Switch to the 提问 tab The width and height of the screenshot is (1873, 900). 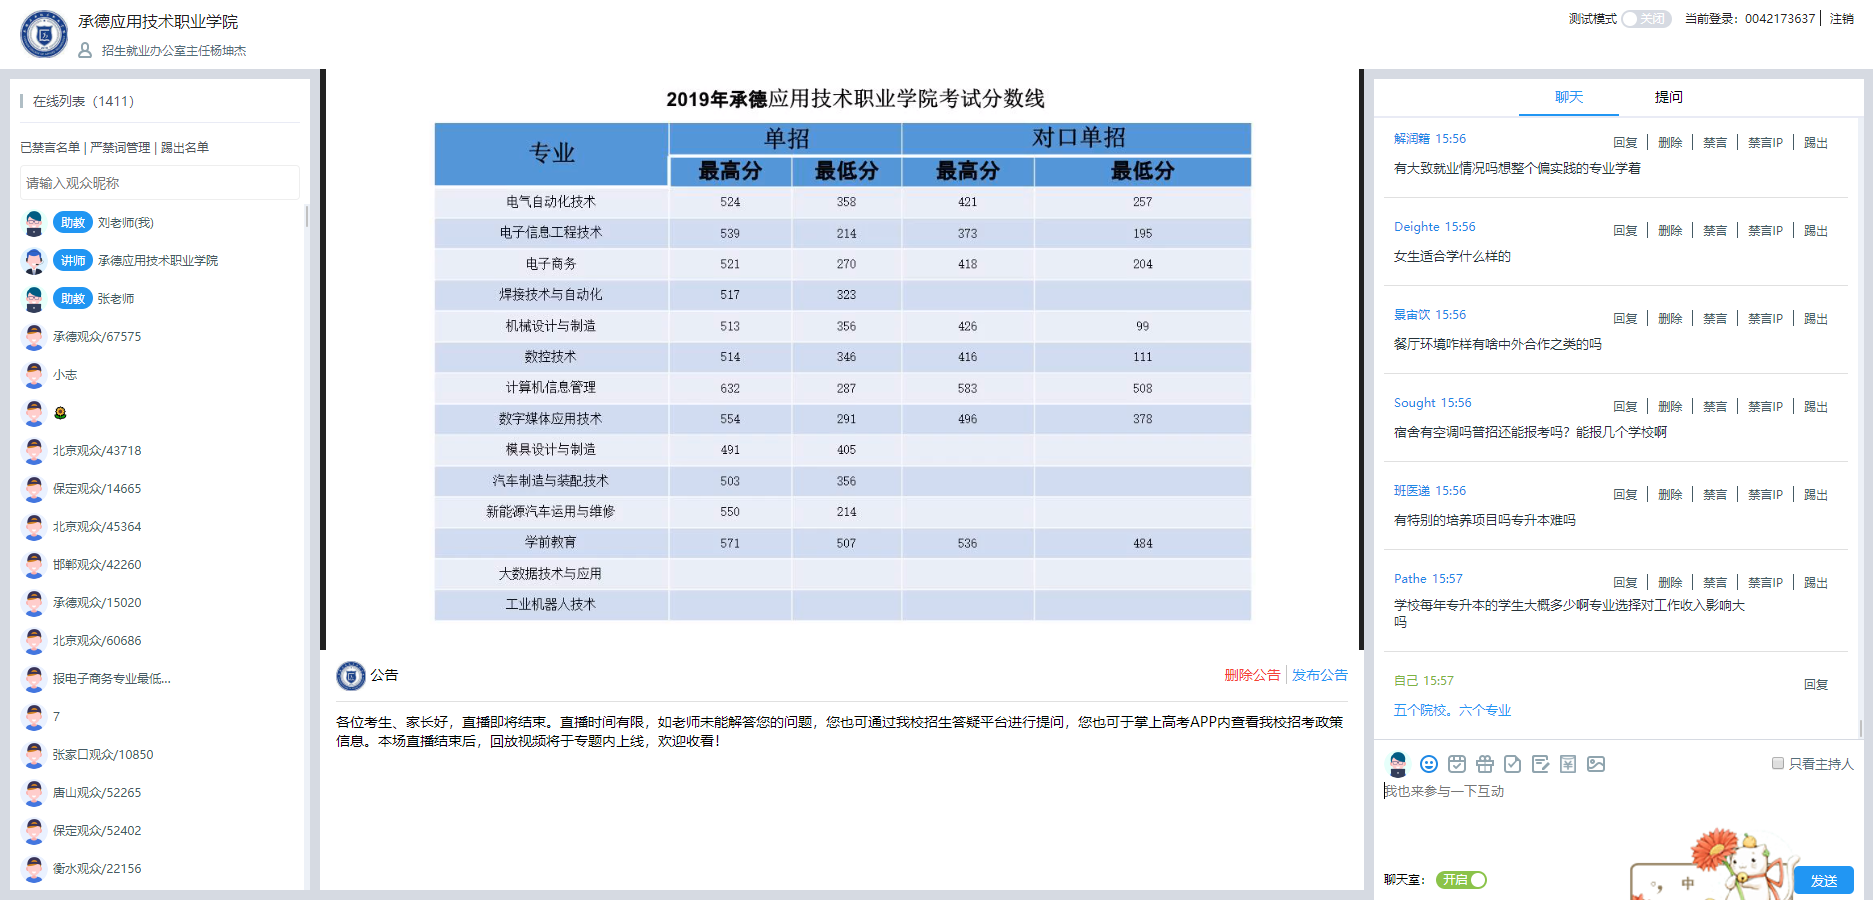tap(1668, 97)
